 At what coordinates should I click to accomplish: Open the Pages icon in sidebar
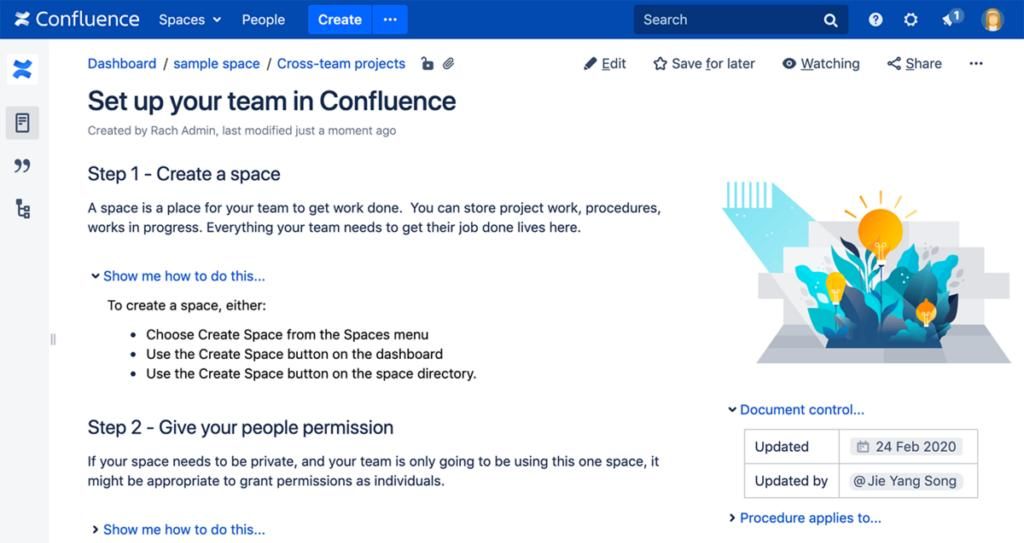22,123
